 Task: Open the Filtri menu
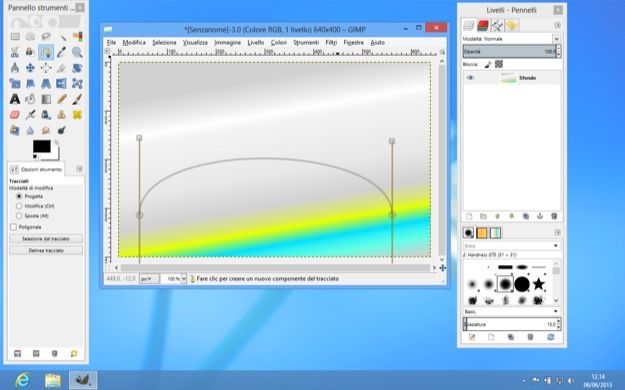331,42
